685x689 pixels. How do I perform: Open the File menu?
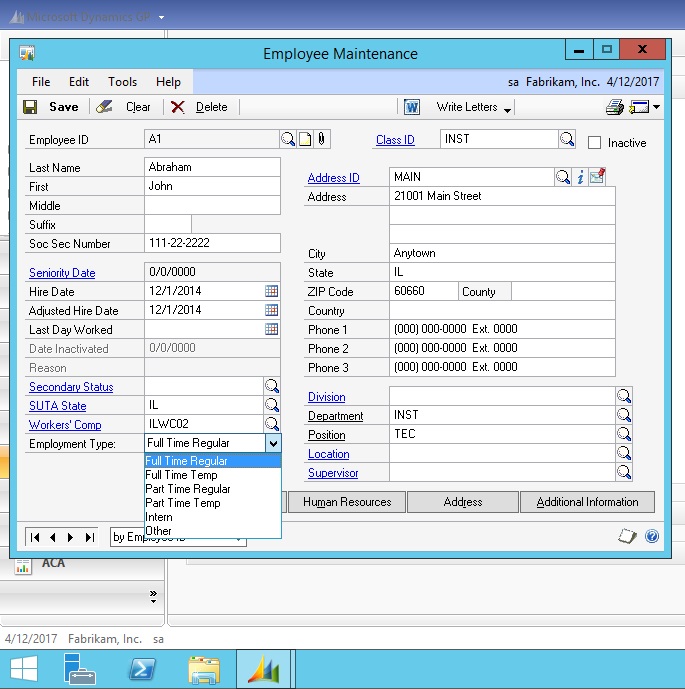tap(41, 82)
